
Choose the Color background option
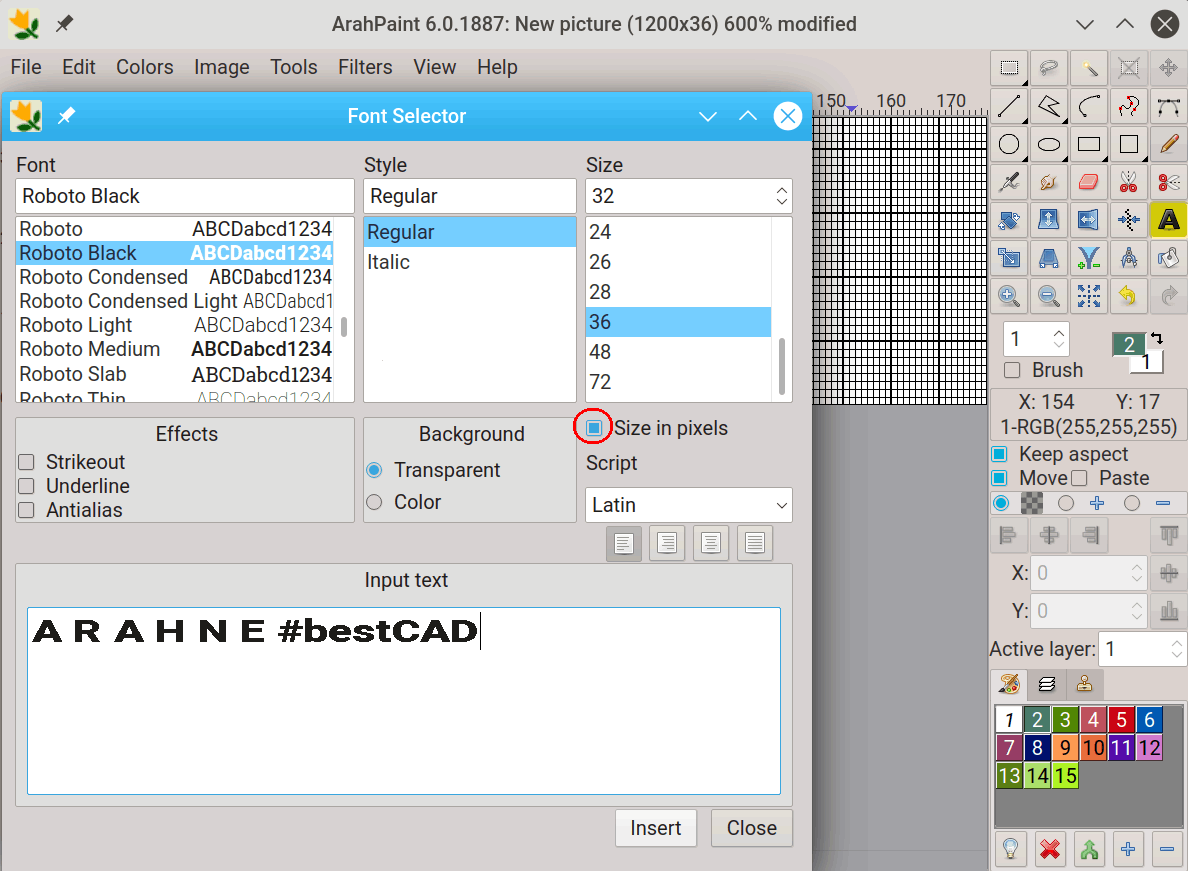[374, 502]
